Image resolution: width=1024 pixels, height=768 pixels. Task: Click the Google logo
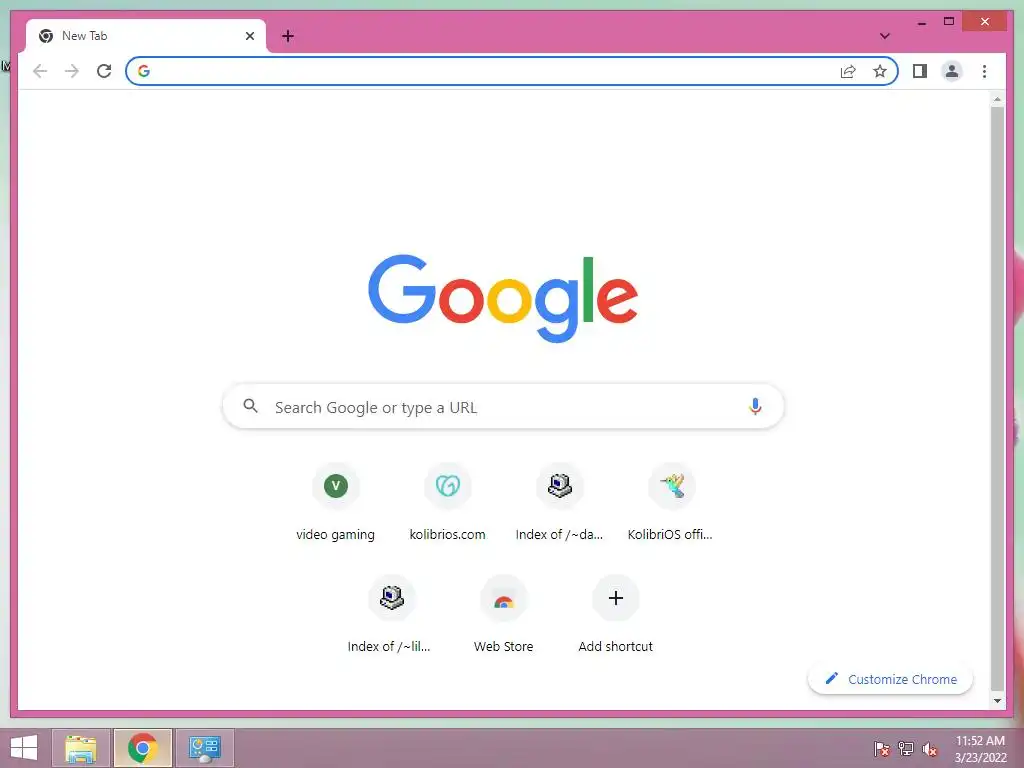503,298
